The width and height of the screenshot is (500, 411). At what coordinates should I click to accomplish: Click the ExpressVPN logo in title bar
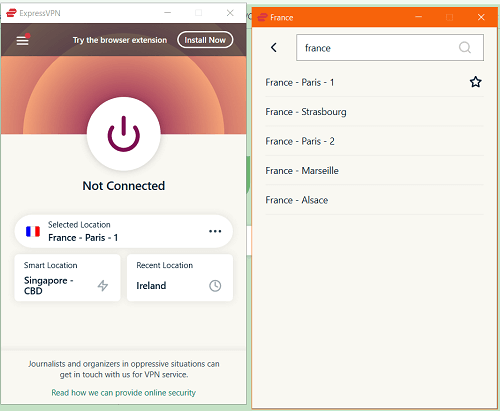tap(11, 13)
